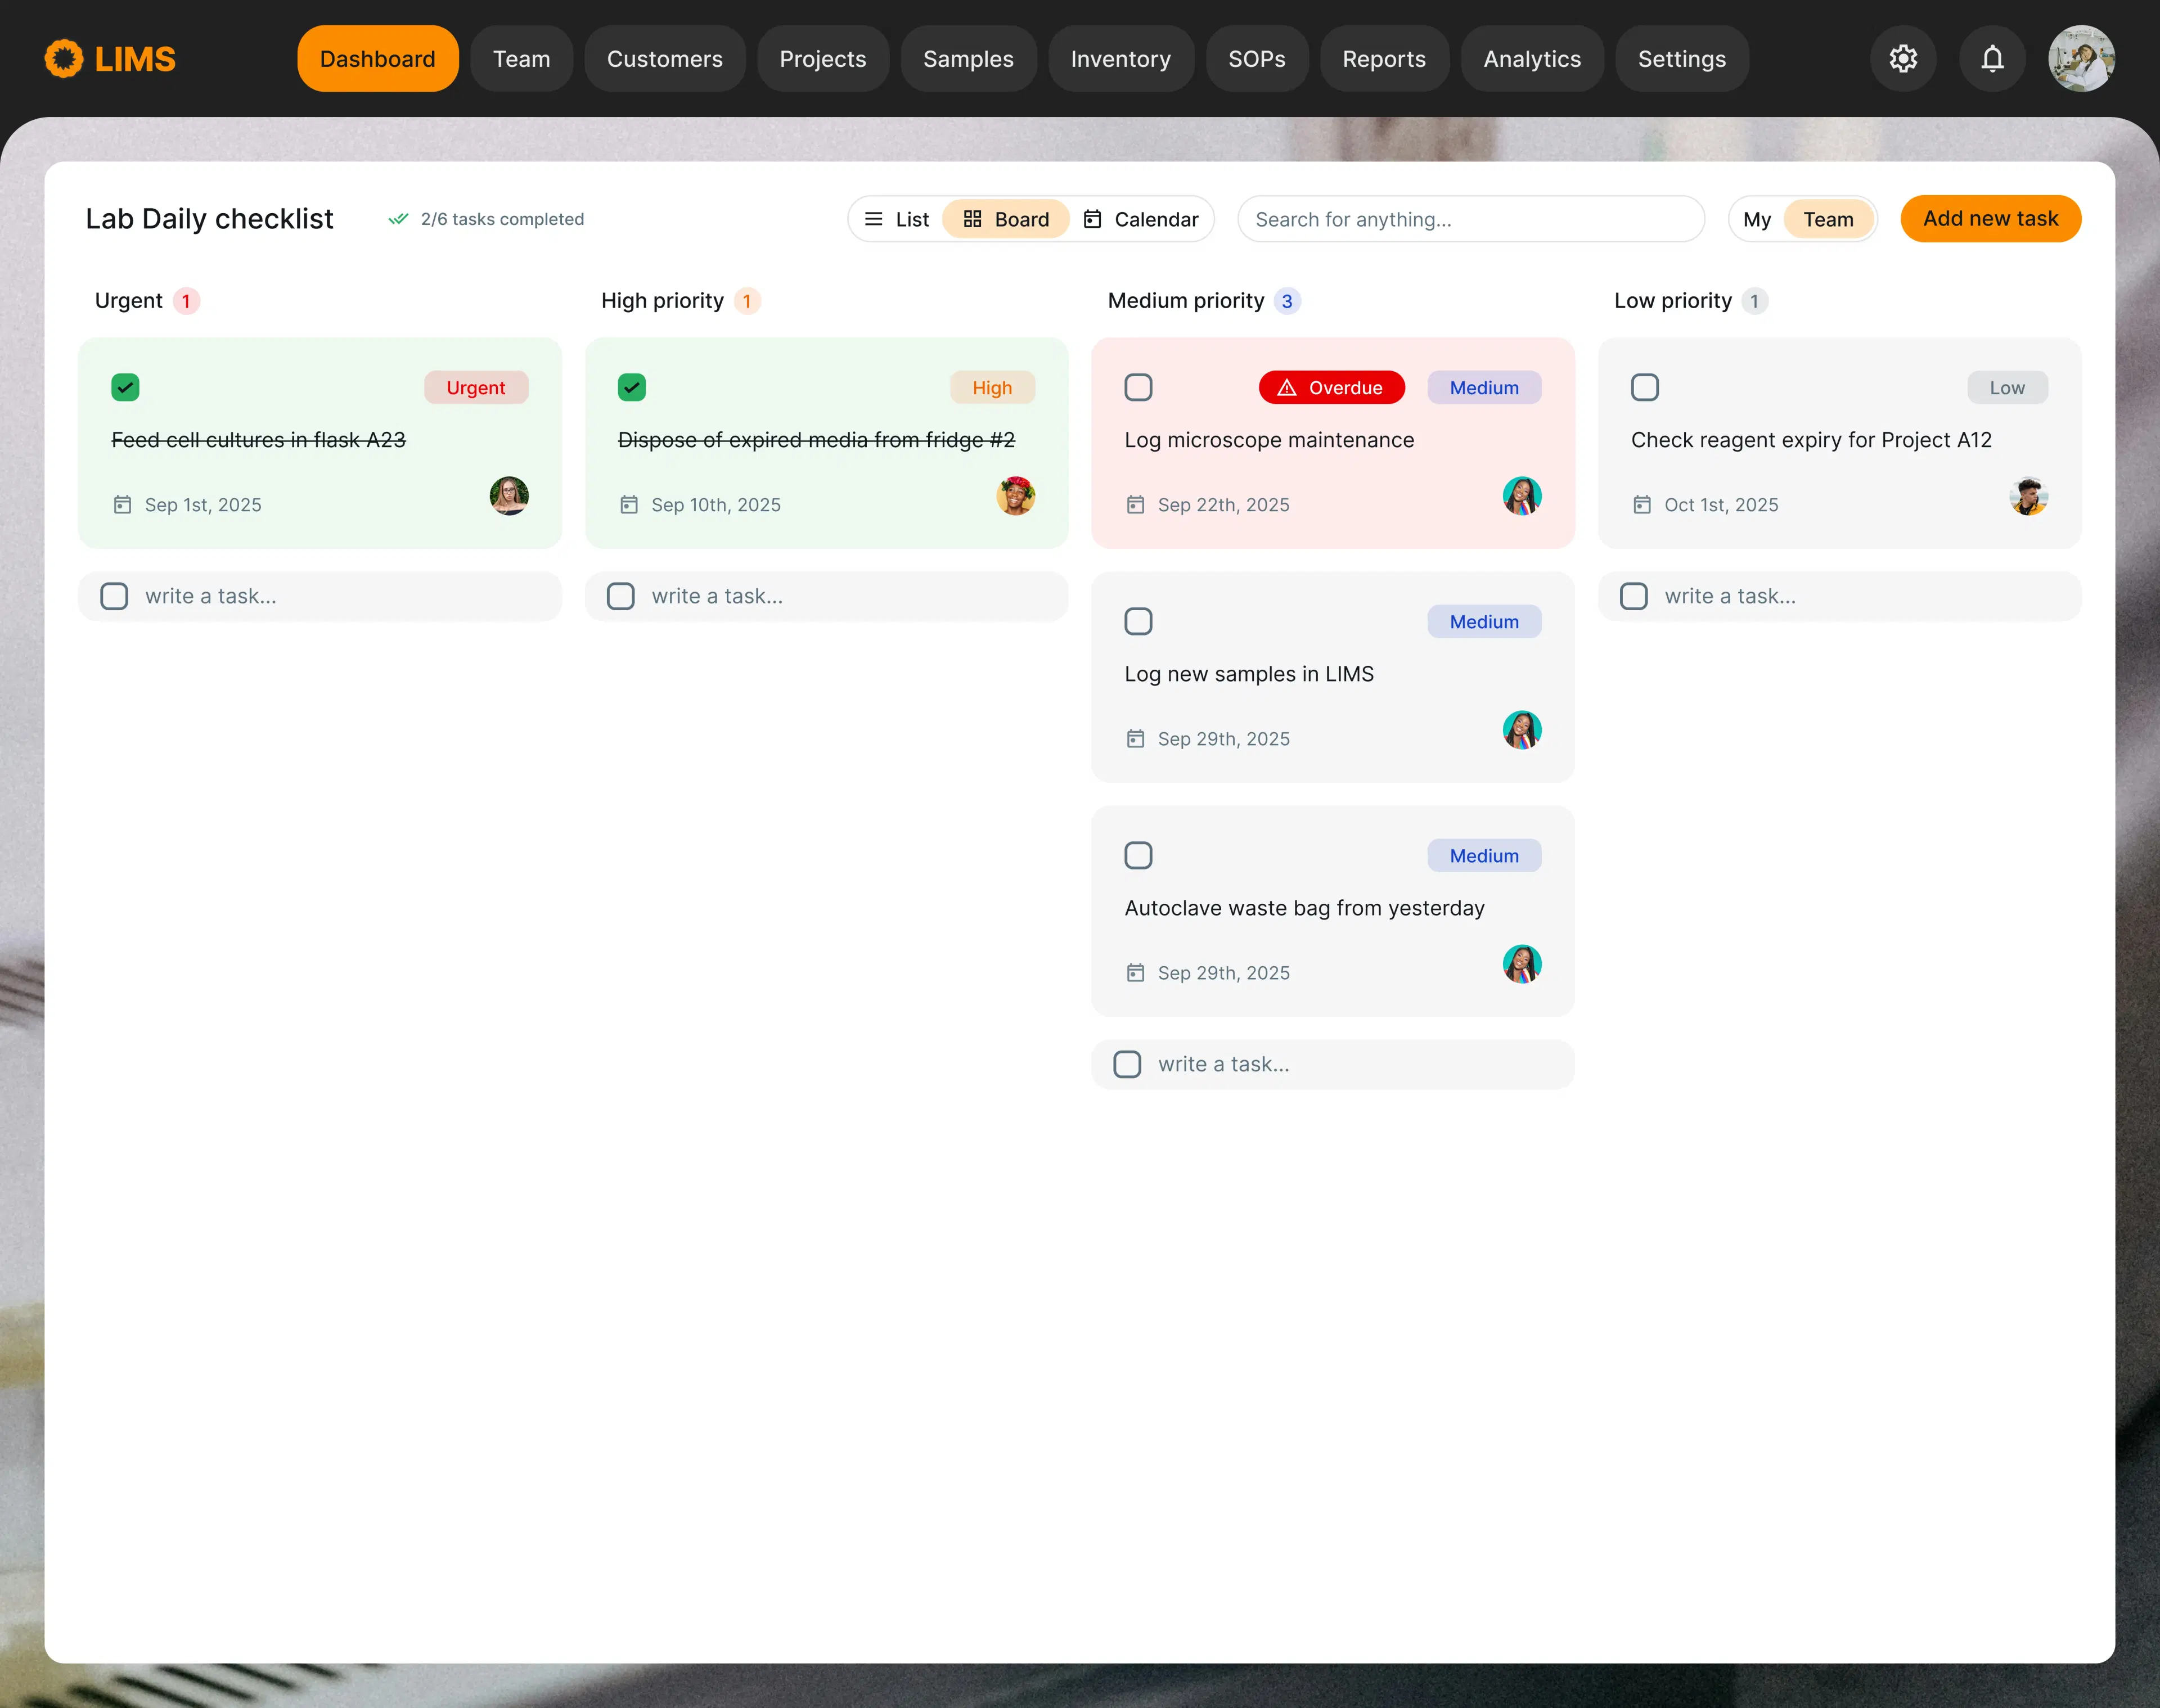Click the assignee avatar on Check reagent expiry card
This screenshot has height=1708, width=2160.
pos(2028,496)
